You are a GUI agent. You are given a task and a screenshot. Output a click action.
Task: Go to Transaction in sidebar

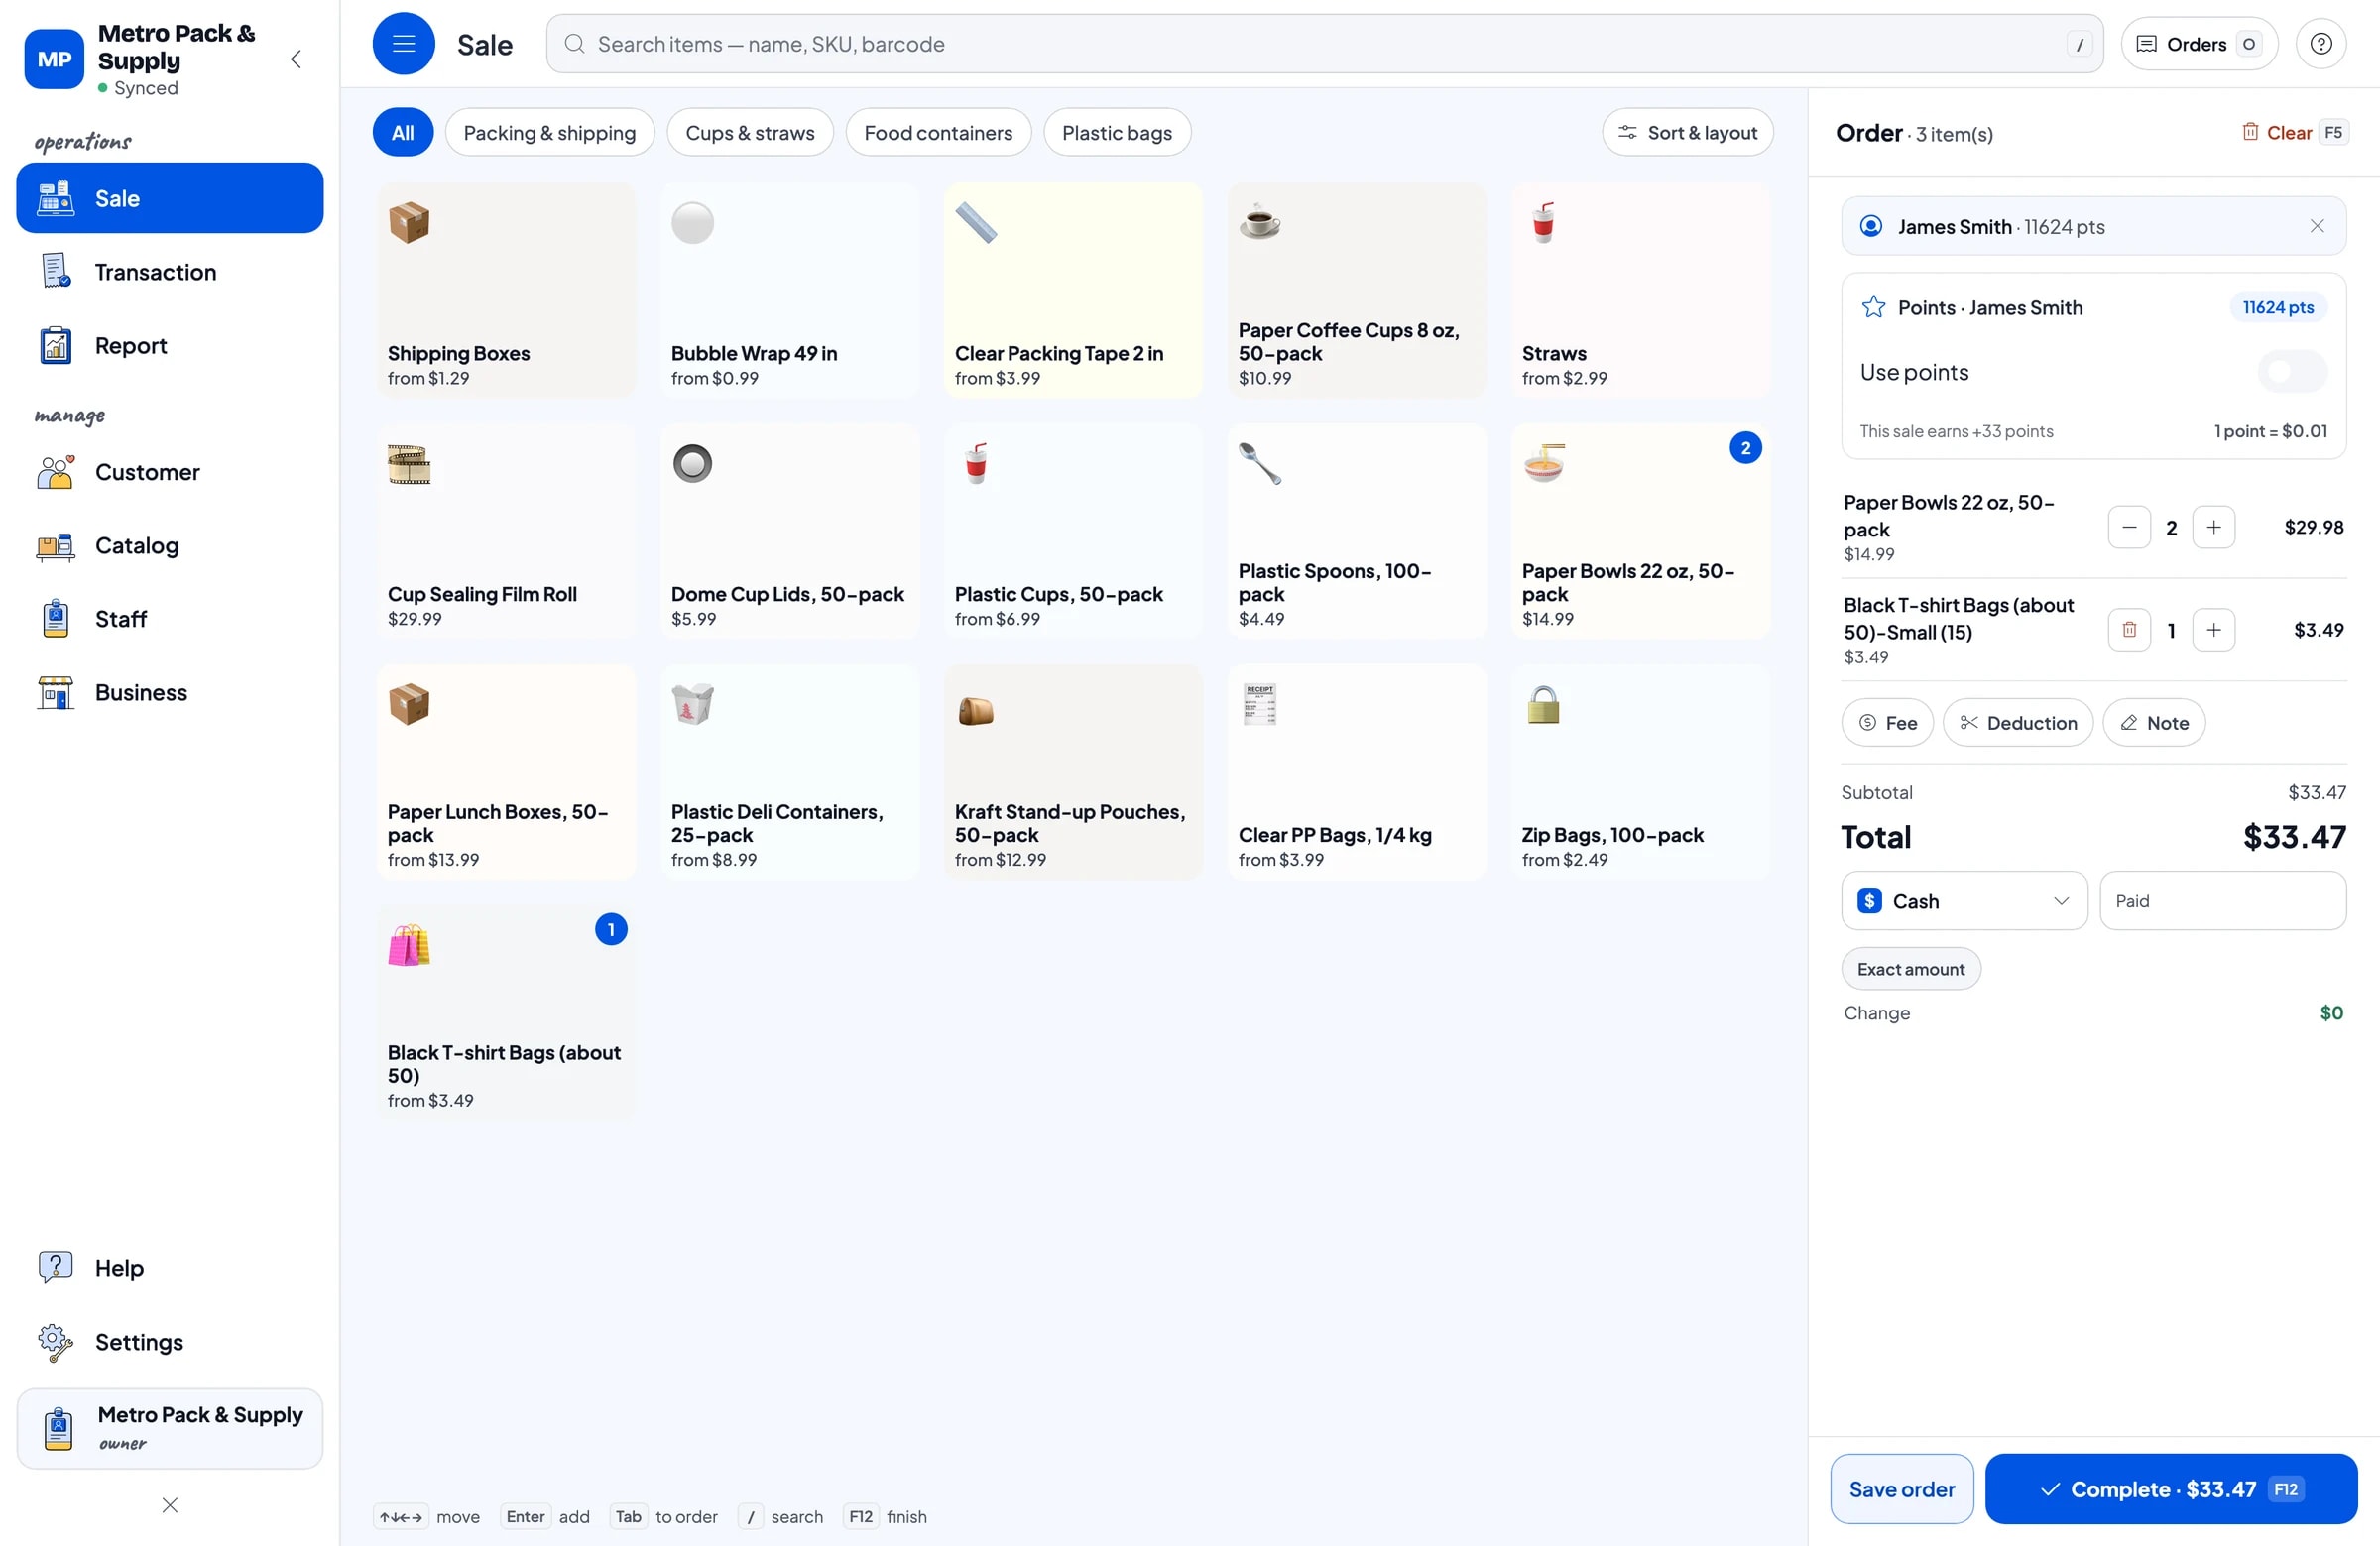pyautogui.click(x=170, y=272)
